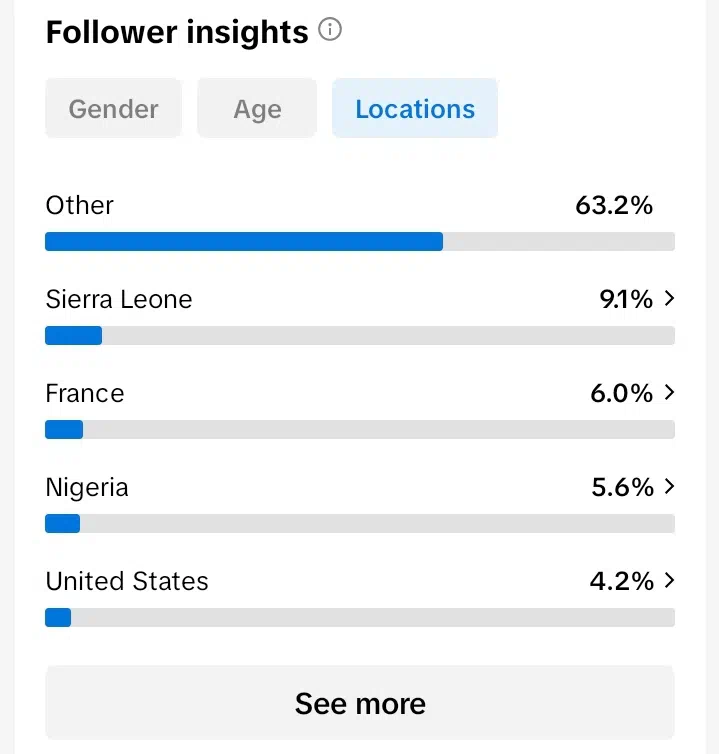Expand United States chevron arrow

[x=669, y=580]
